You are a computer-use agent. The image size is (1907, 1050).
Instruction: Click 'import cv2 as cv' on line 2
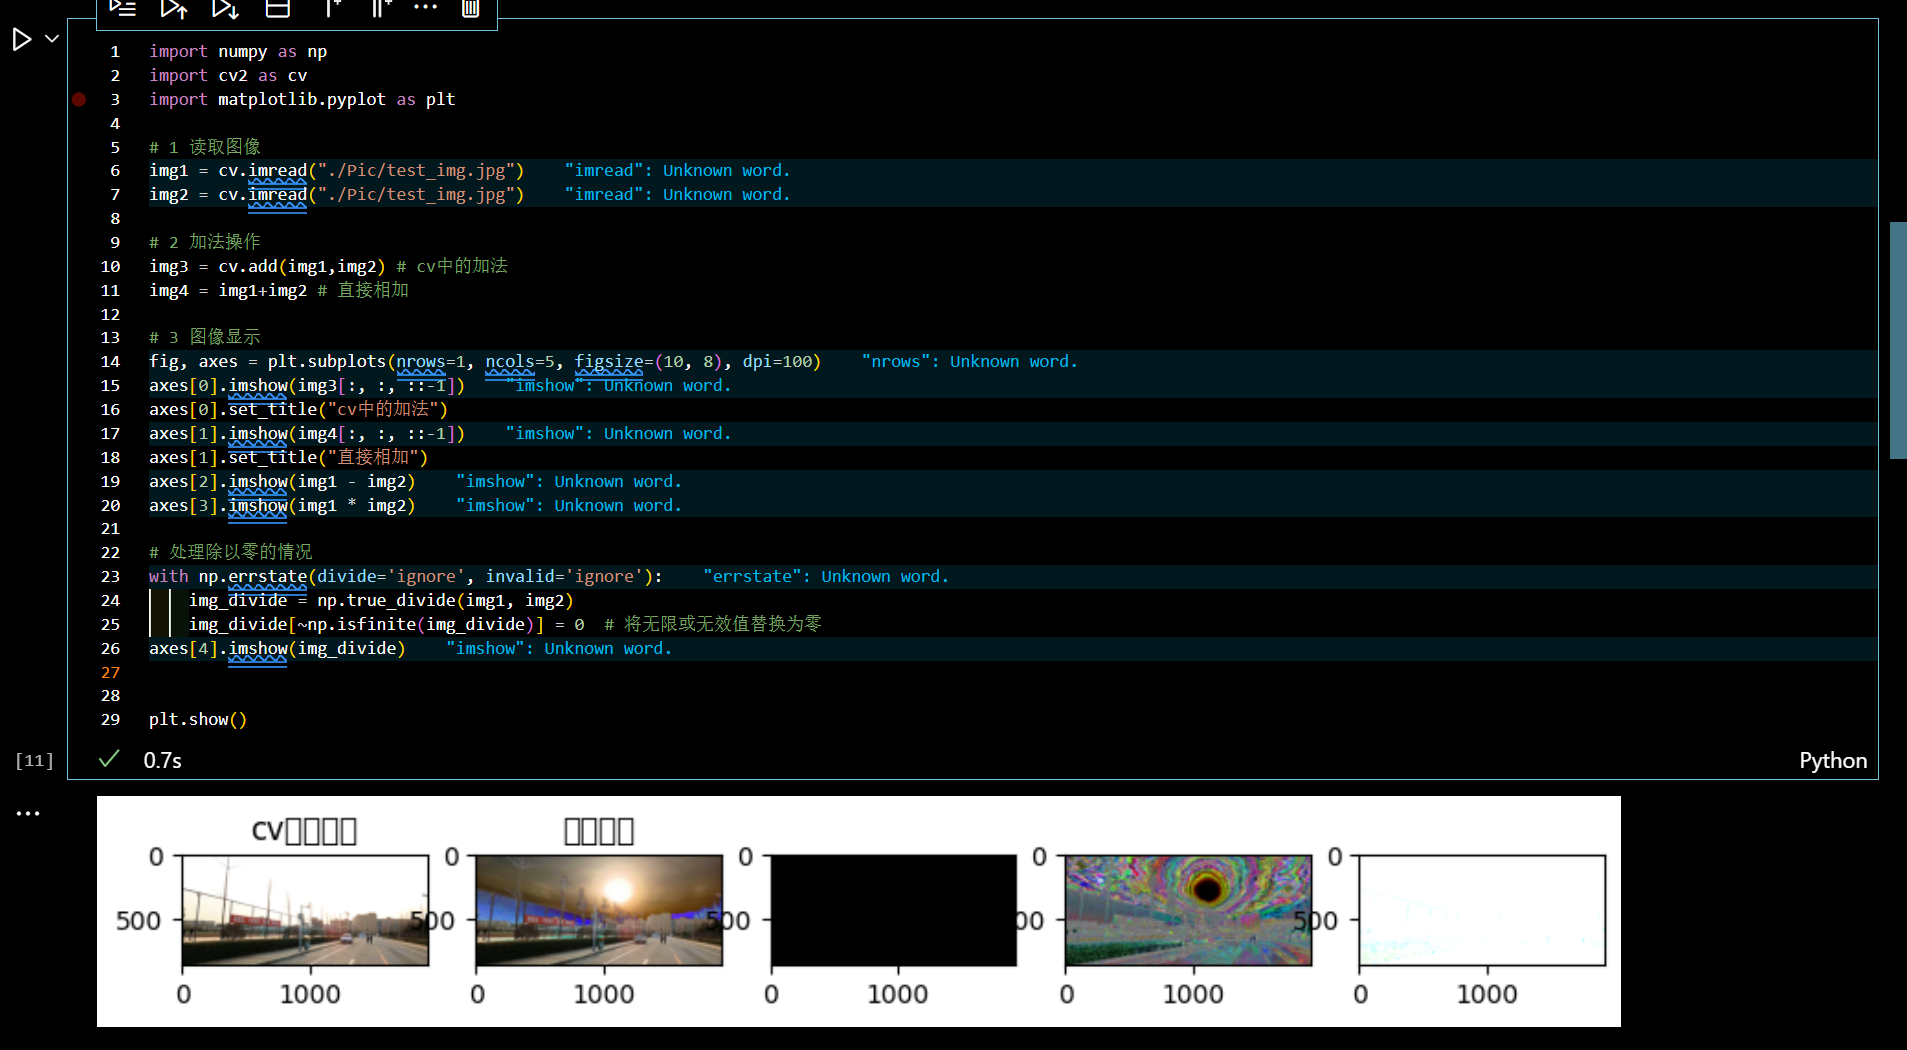tap(228, 75)
